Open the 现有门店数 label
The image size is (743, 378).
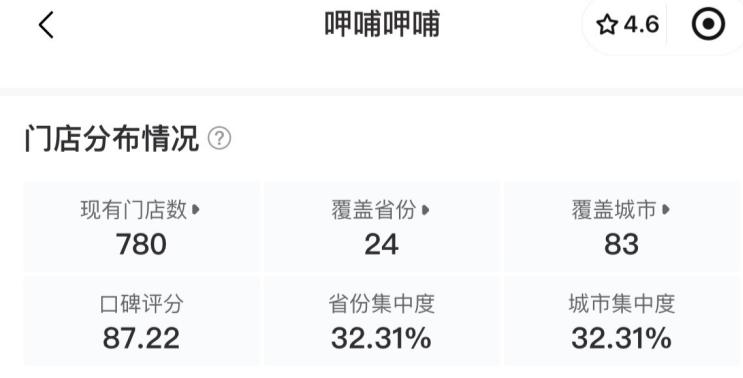[x=134, y=210]
